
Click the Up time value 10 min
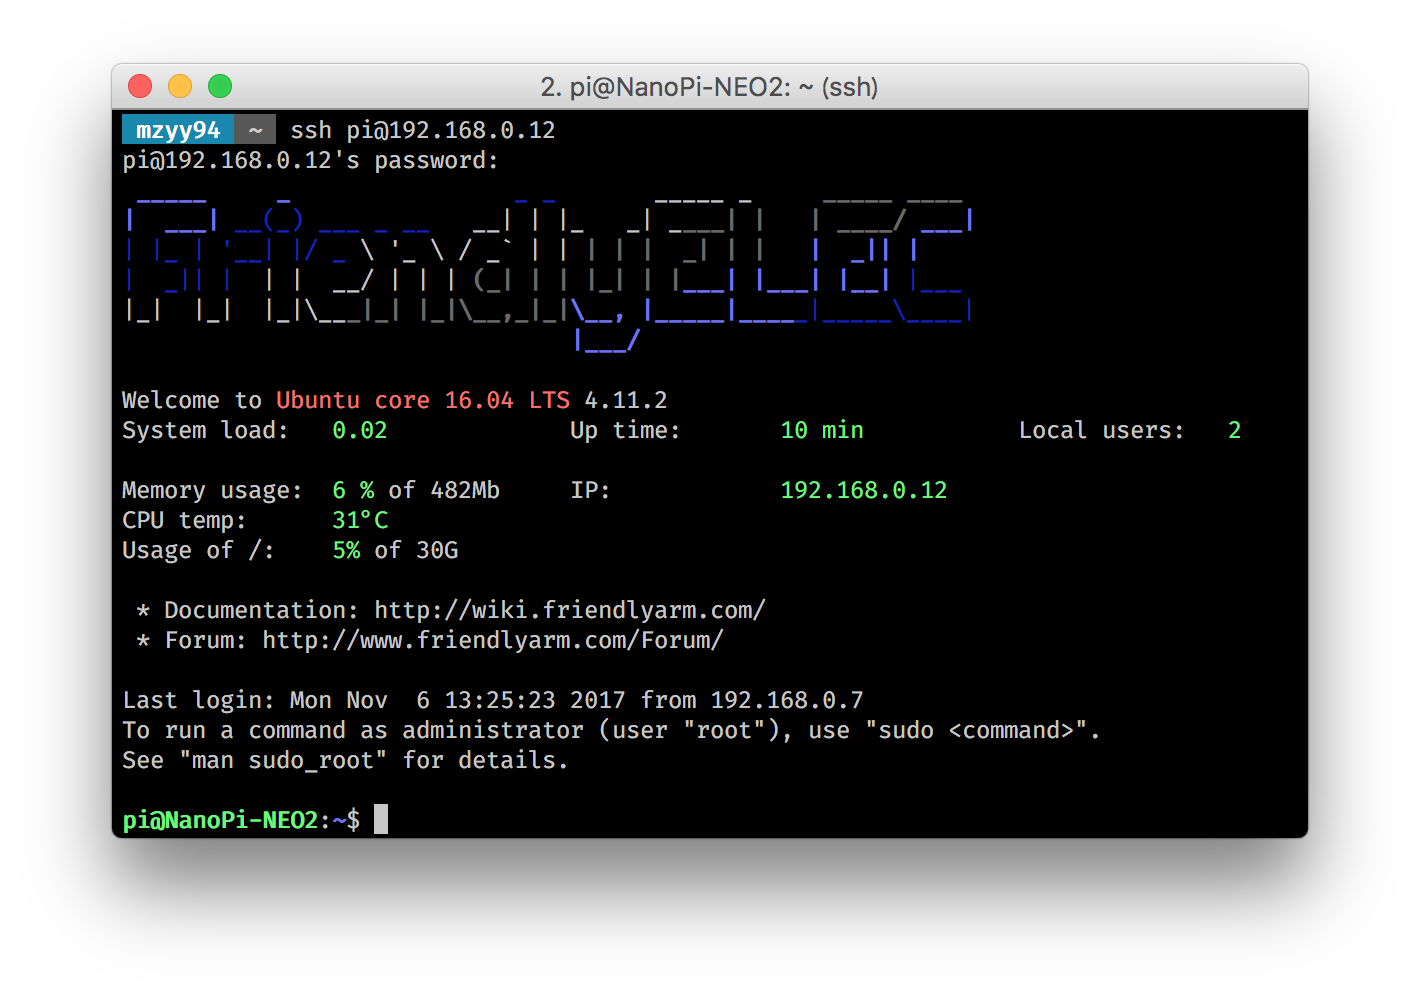click(x=821, y=430)
